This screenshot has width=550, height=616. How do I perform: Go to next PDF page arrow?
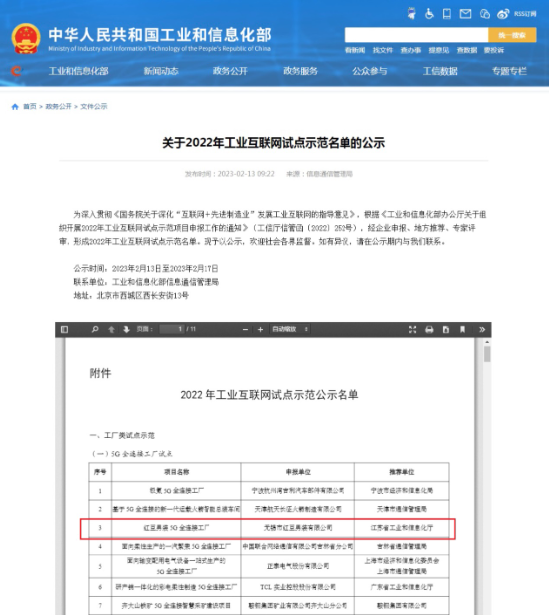126,329
